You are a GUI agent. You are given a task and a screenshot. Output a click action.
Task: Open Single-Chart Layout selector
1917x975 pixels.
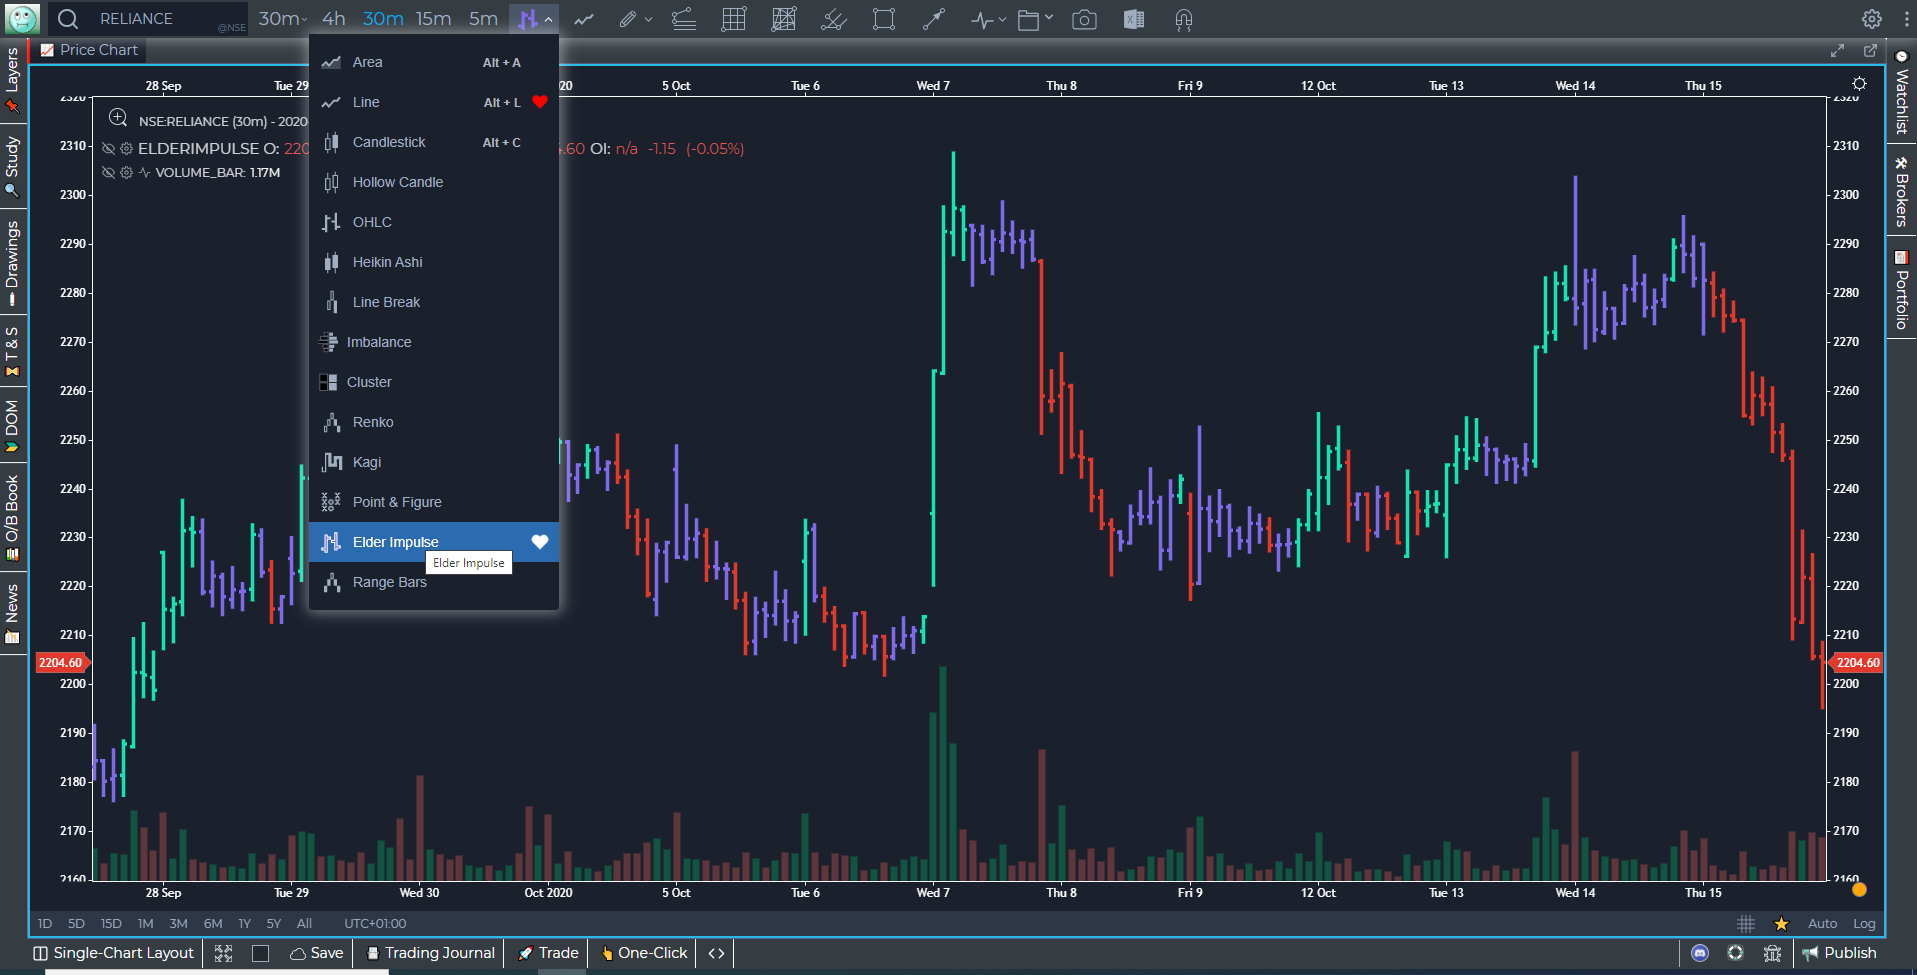point(113,953)
